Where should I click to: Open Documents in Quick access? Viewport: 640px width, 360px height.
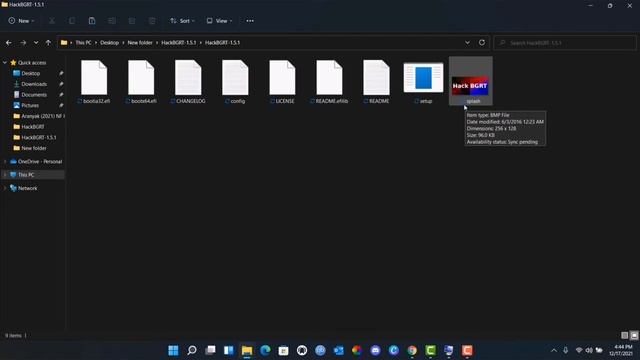point(34,95)
